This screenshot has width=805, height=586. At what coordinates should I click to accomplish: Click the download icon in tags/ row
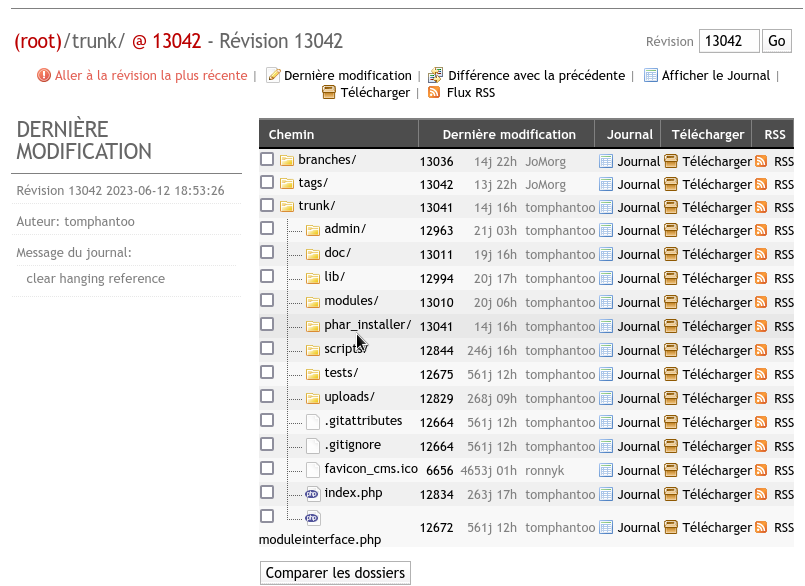pyautogui.click(x=670, y=184)
